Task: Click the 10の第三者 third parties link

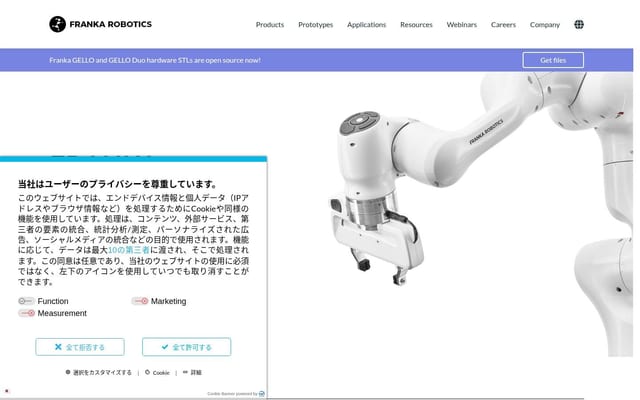Action: [x=129, y=250]
